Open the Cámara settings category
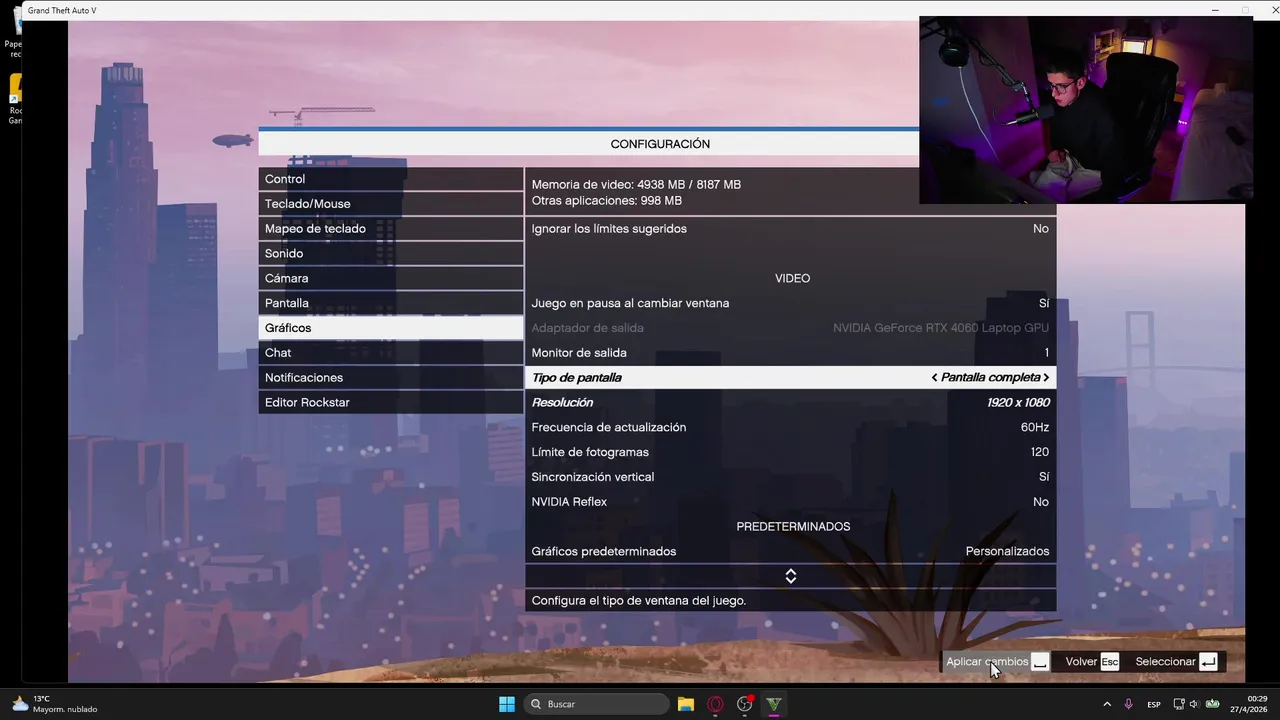The height and width of the screenshot is (720, 1280). pos(390,278)
